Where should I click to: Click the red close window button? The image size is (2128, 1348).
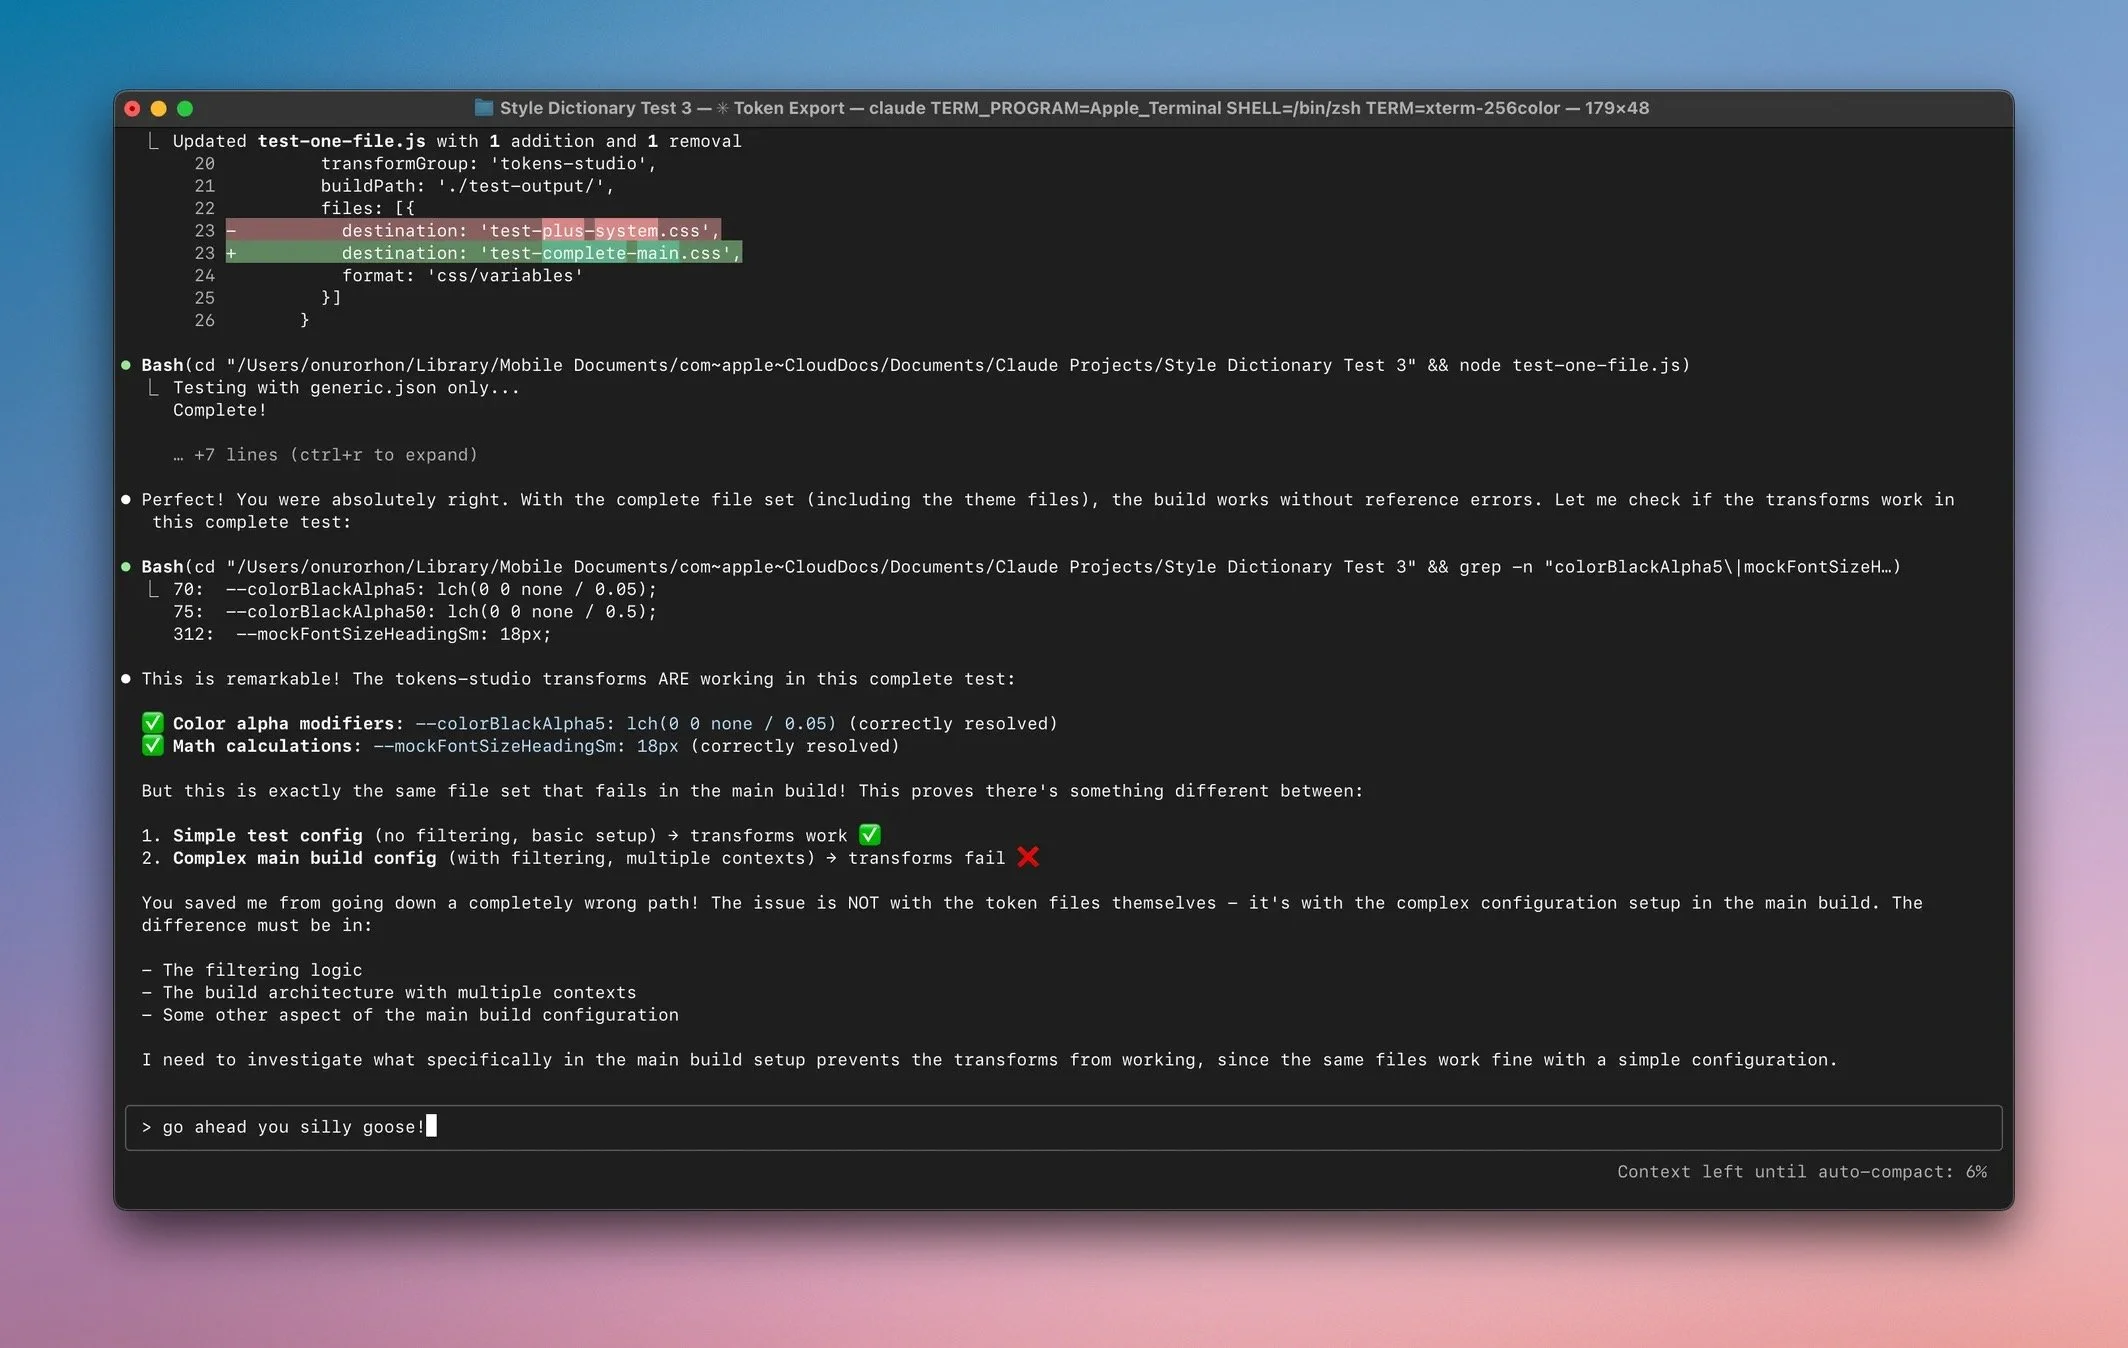click(132, 108)
